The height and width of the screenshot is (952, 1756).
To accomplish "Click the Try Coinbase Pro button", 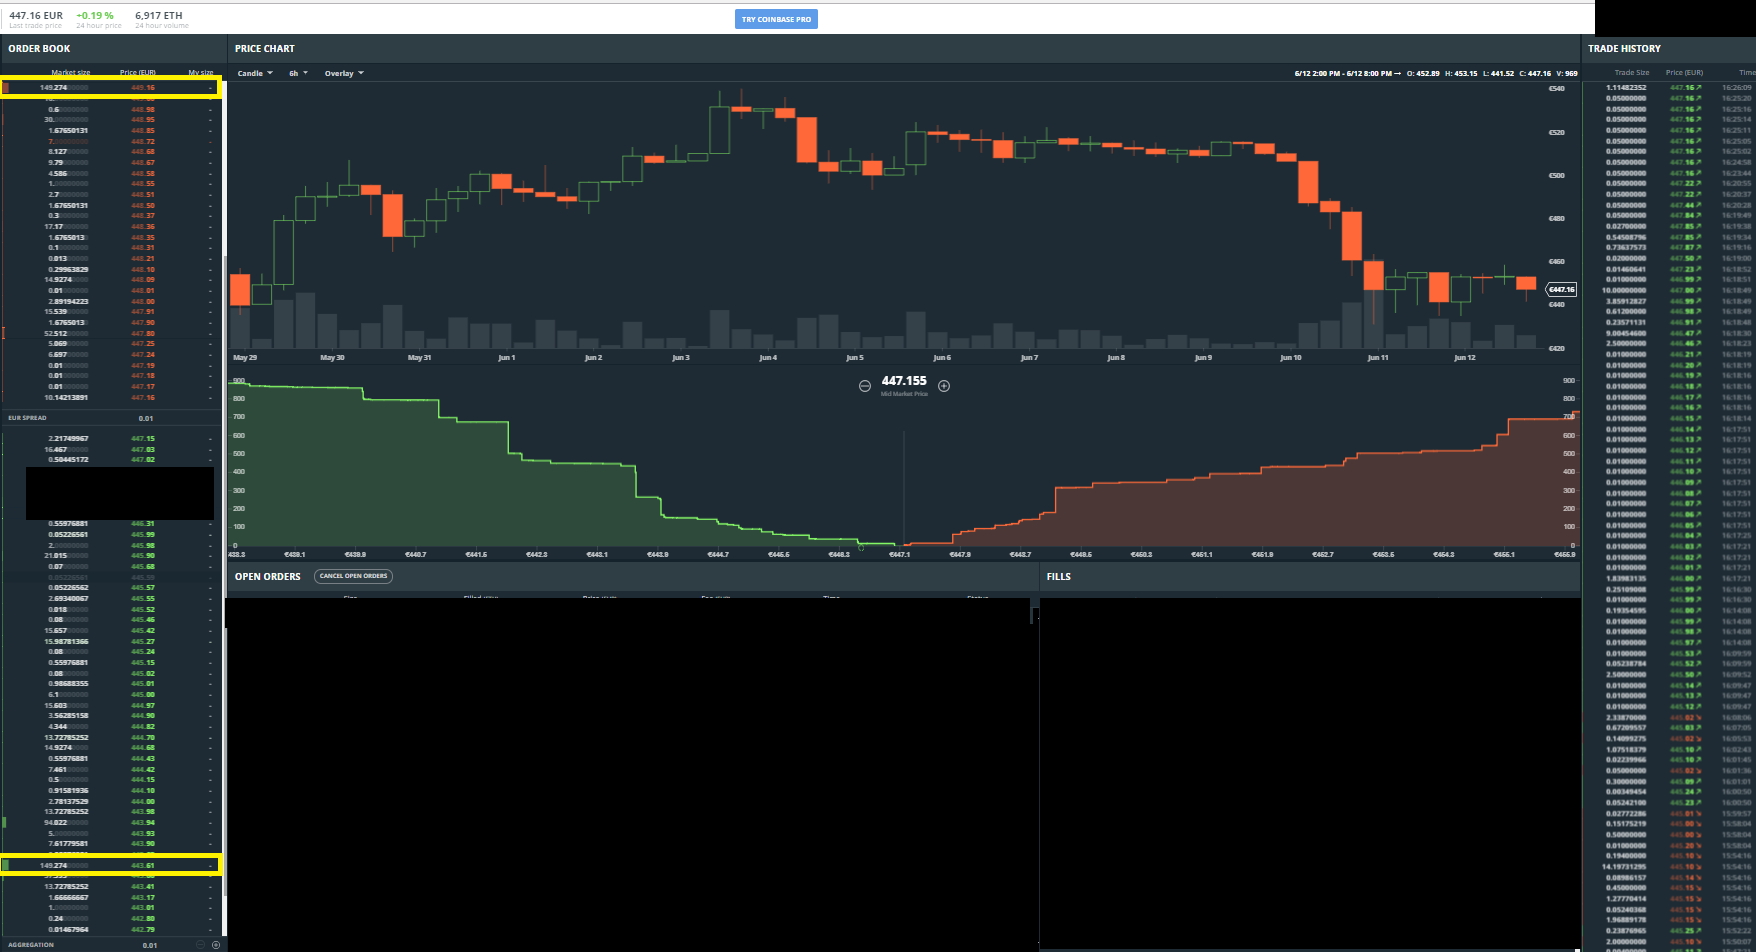I will tap(776, 19).
